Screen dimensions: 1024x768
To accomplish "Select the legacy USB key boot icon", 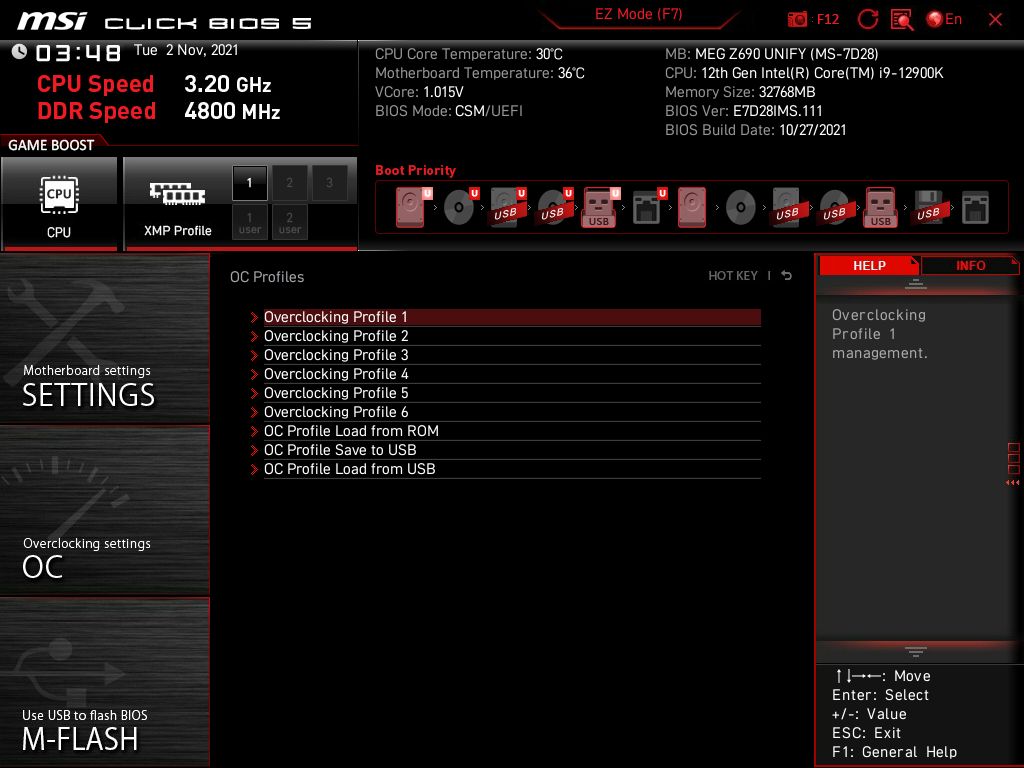I will tap(881, 208).
